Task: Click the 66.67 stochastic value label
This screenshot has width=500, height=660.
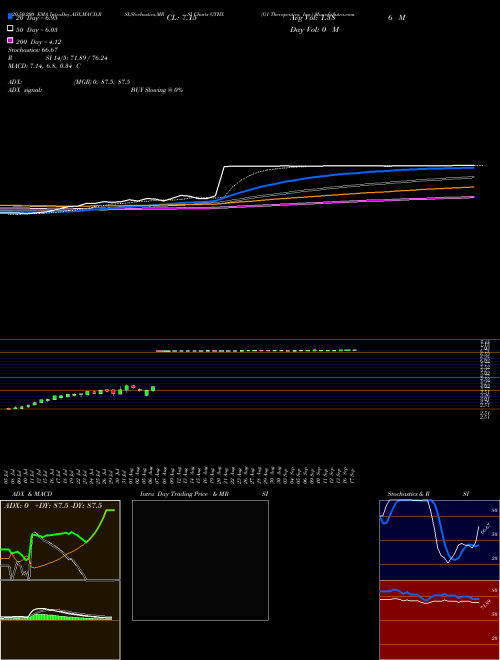Action: [x=485, y=528]
